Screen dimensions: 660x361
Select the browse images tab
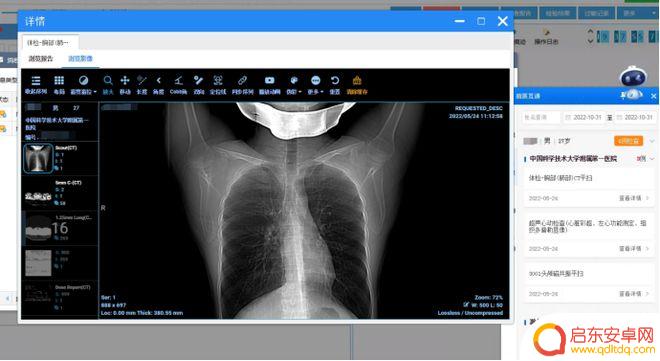point(80,58)
